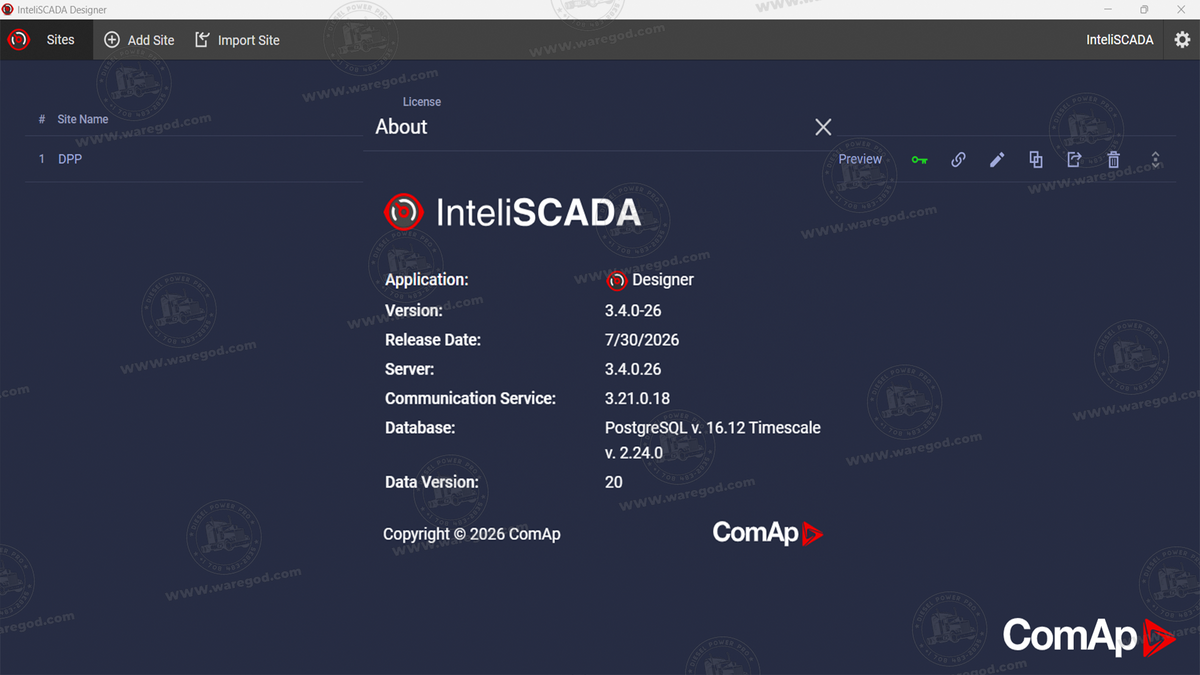
Task: Click the InteliSCADA logo in the top-left toolbar
Action: pyautogui.click(x=18, y=40)
